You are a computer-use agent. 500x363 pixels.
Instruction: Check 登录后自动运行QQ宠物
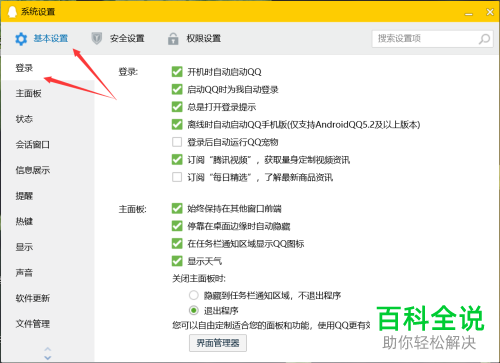click(177, 142)
